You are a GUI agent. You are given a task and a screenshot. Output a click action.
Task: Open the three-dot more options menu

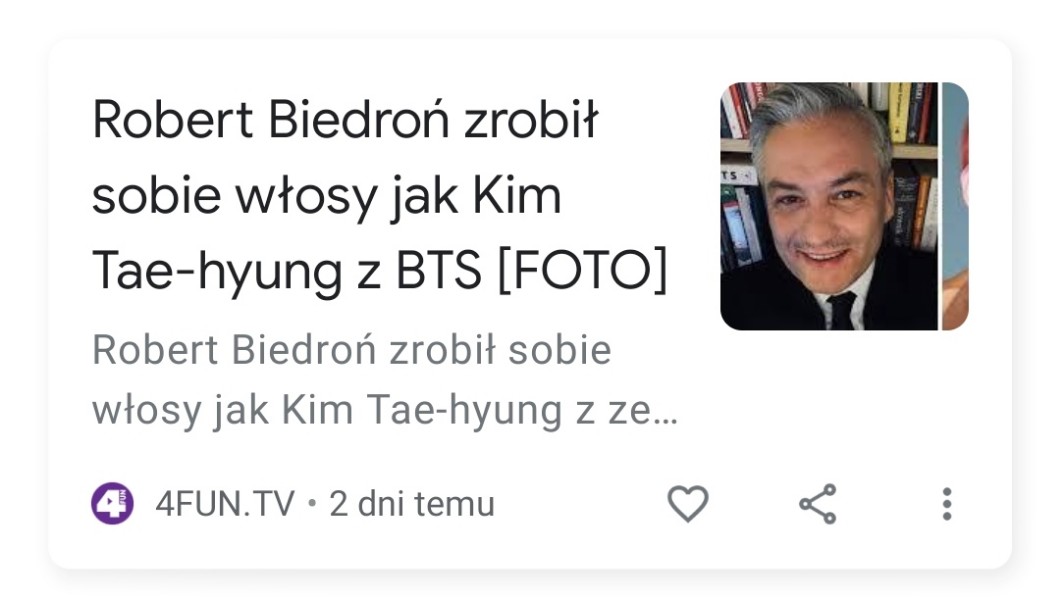pyautogui.click(x=947, y=504)
